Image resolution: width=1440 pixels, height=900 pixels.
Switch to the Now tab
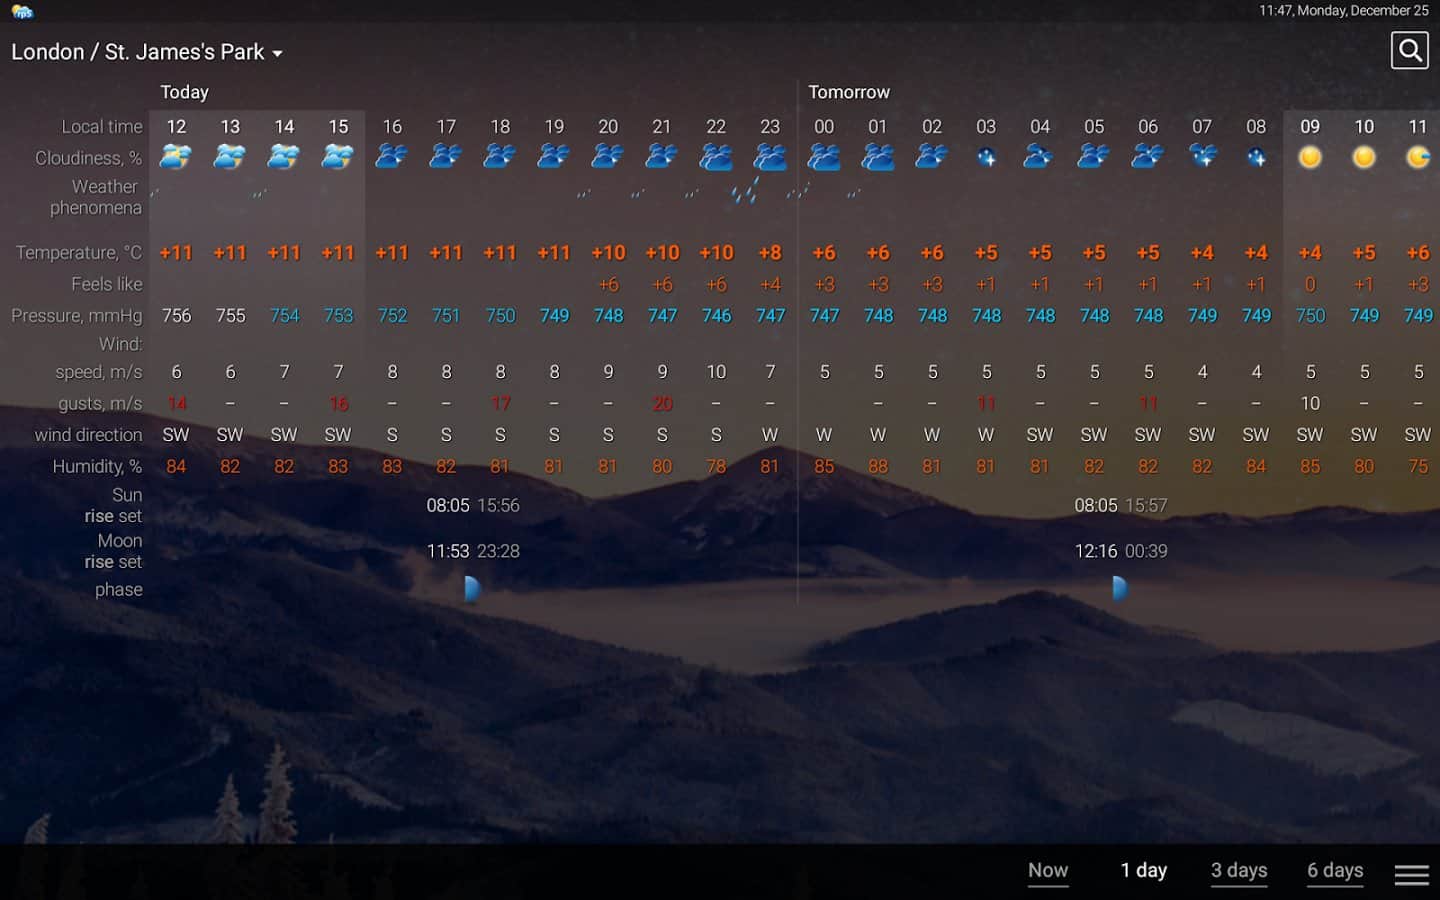[x=1048, y=870]
